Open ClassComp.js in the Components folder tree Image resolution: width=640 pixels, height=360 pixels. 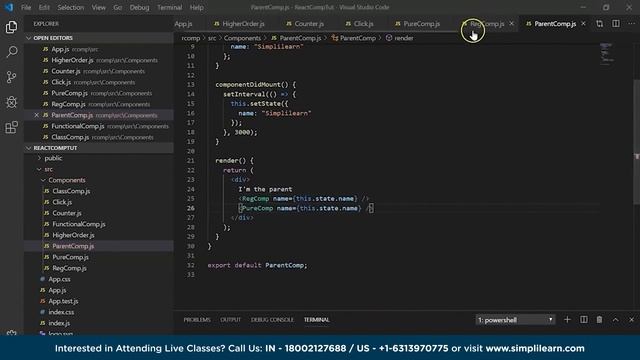[71, 191]
